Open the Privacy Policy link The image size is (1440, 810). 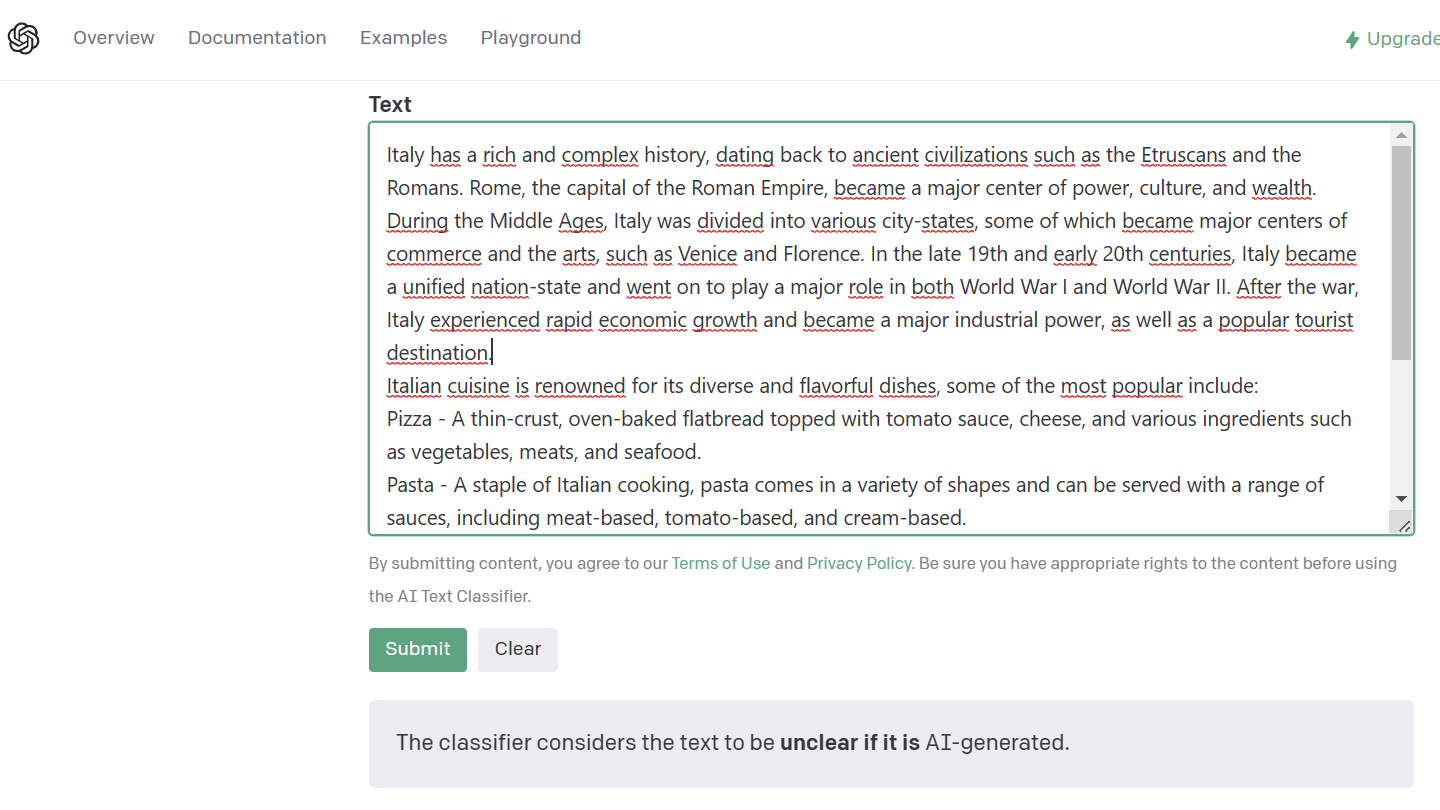click(859, 563)
